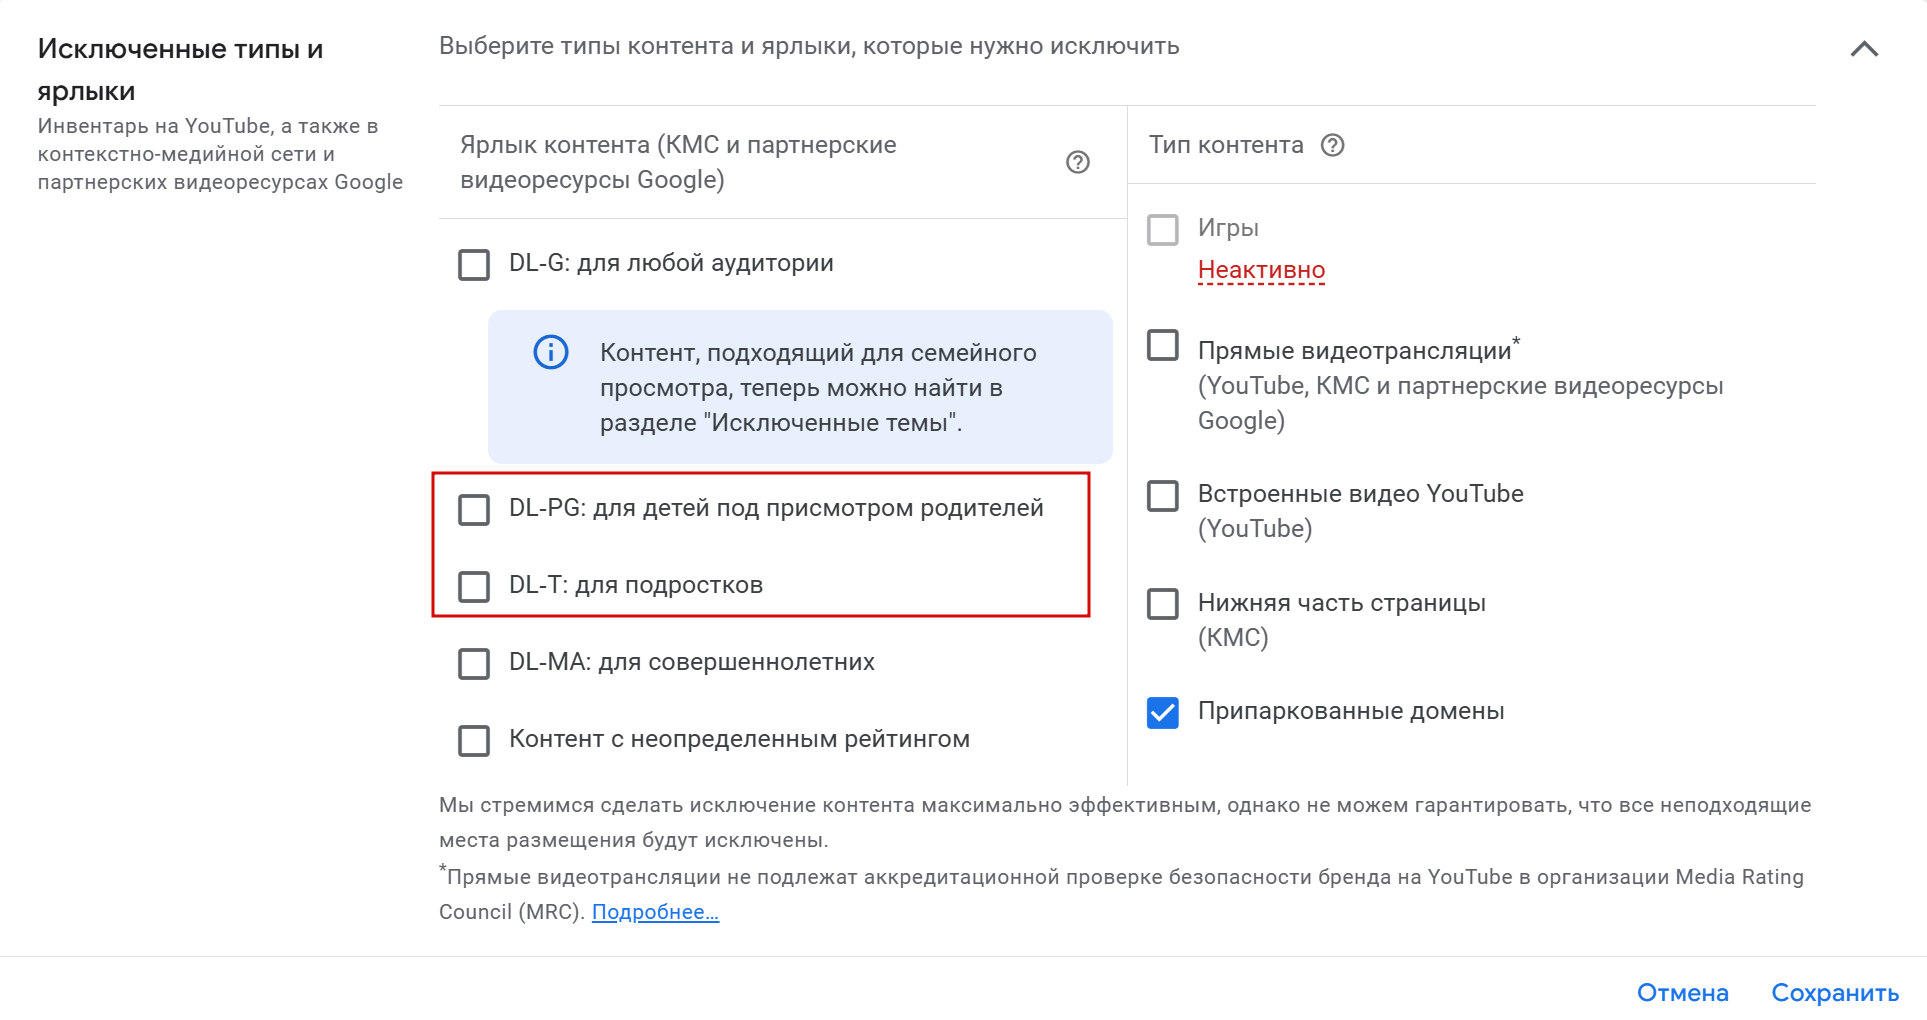This screenshot has width=1927, height=1020.
Task: Collapse the excluded types section chevron
Action: 1864,49
